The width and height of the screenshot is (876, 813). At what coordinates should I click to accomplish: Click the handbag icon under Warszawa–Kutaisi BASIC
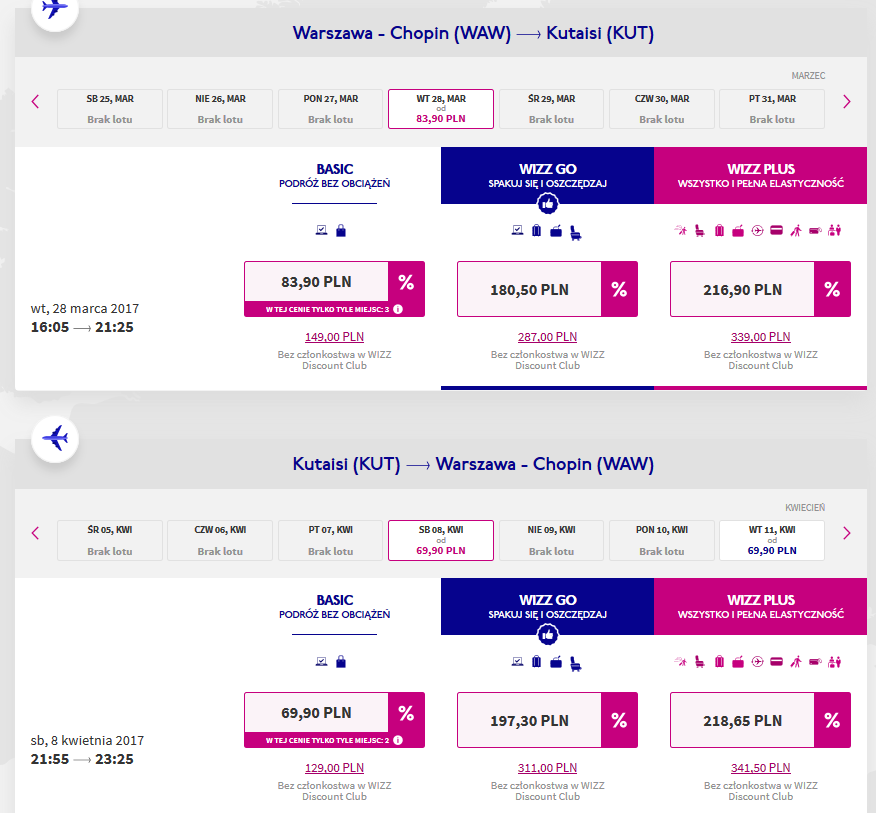coord(341,230)
